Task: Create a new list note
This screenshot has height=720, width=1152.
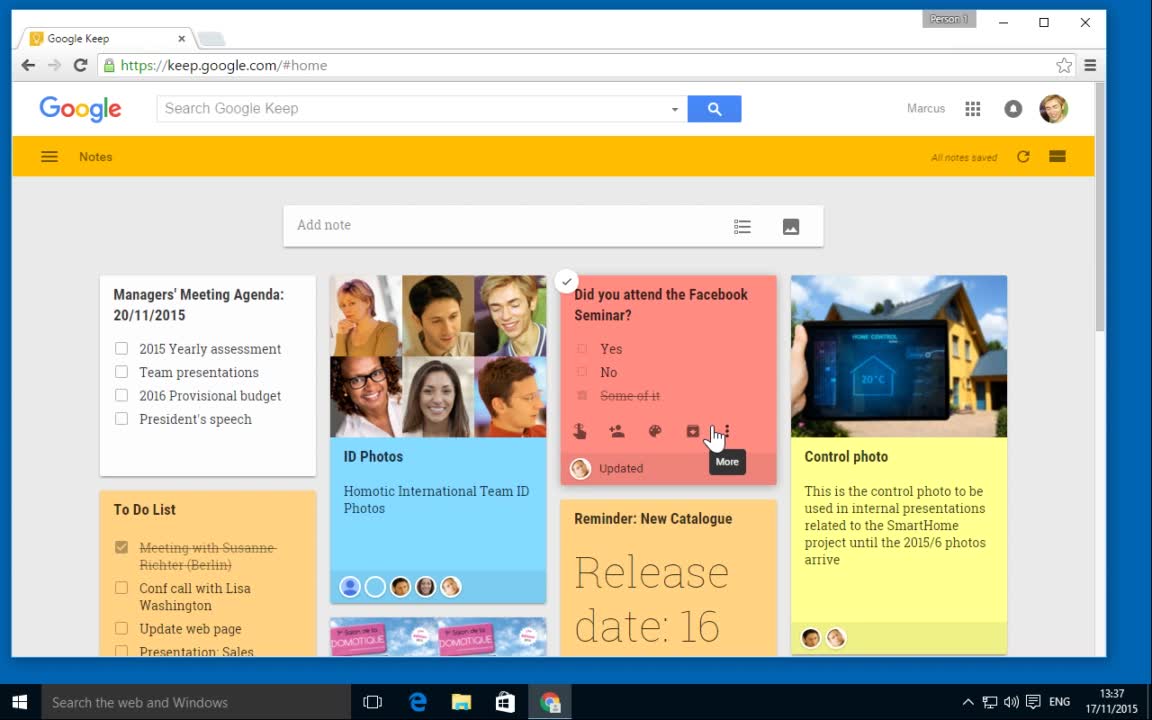Action: [742, 227]
